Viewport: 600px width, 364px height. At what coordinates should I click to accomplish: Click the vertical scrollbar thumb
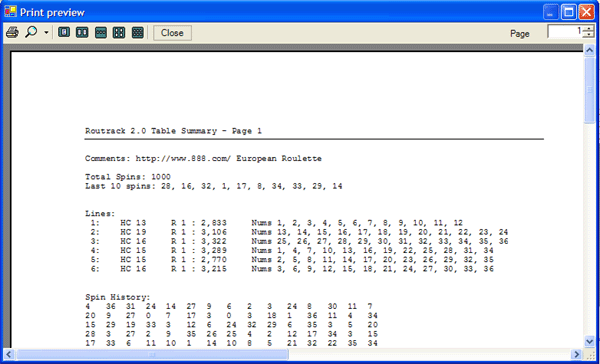coord(589,90)
